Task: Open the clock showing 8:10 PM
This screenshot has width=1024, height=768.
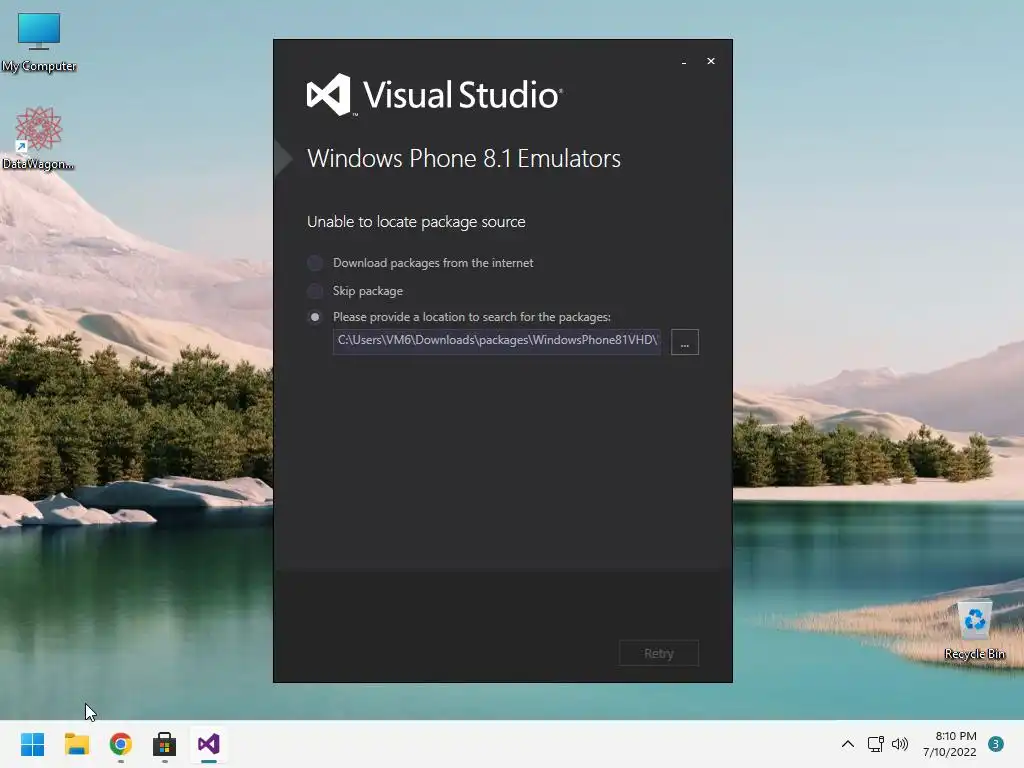Action: pyautogui.click(x=950, y=744)
